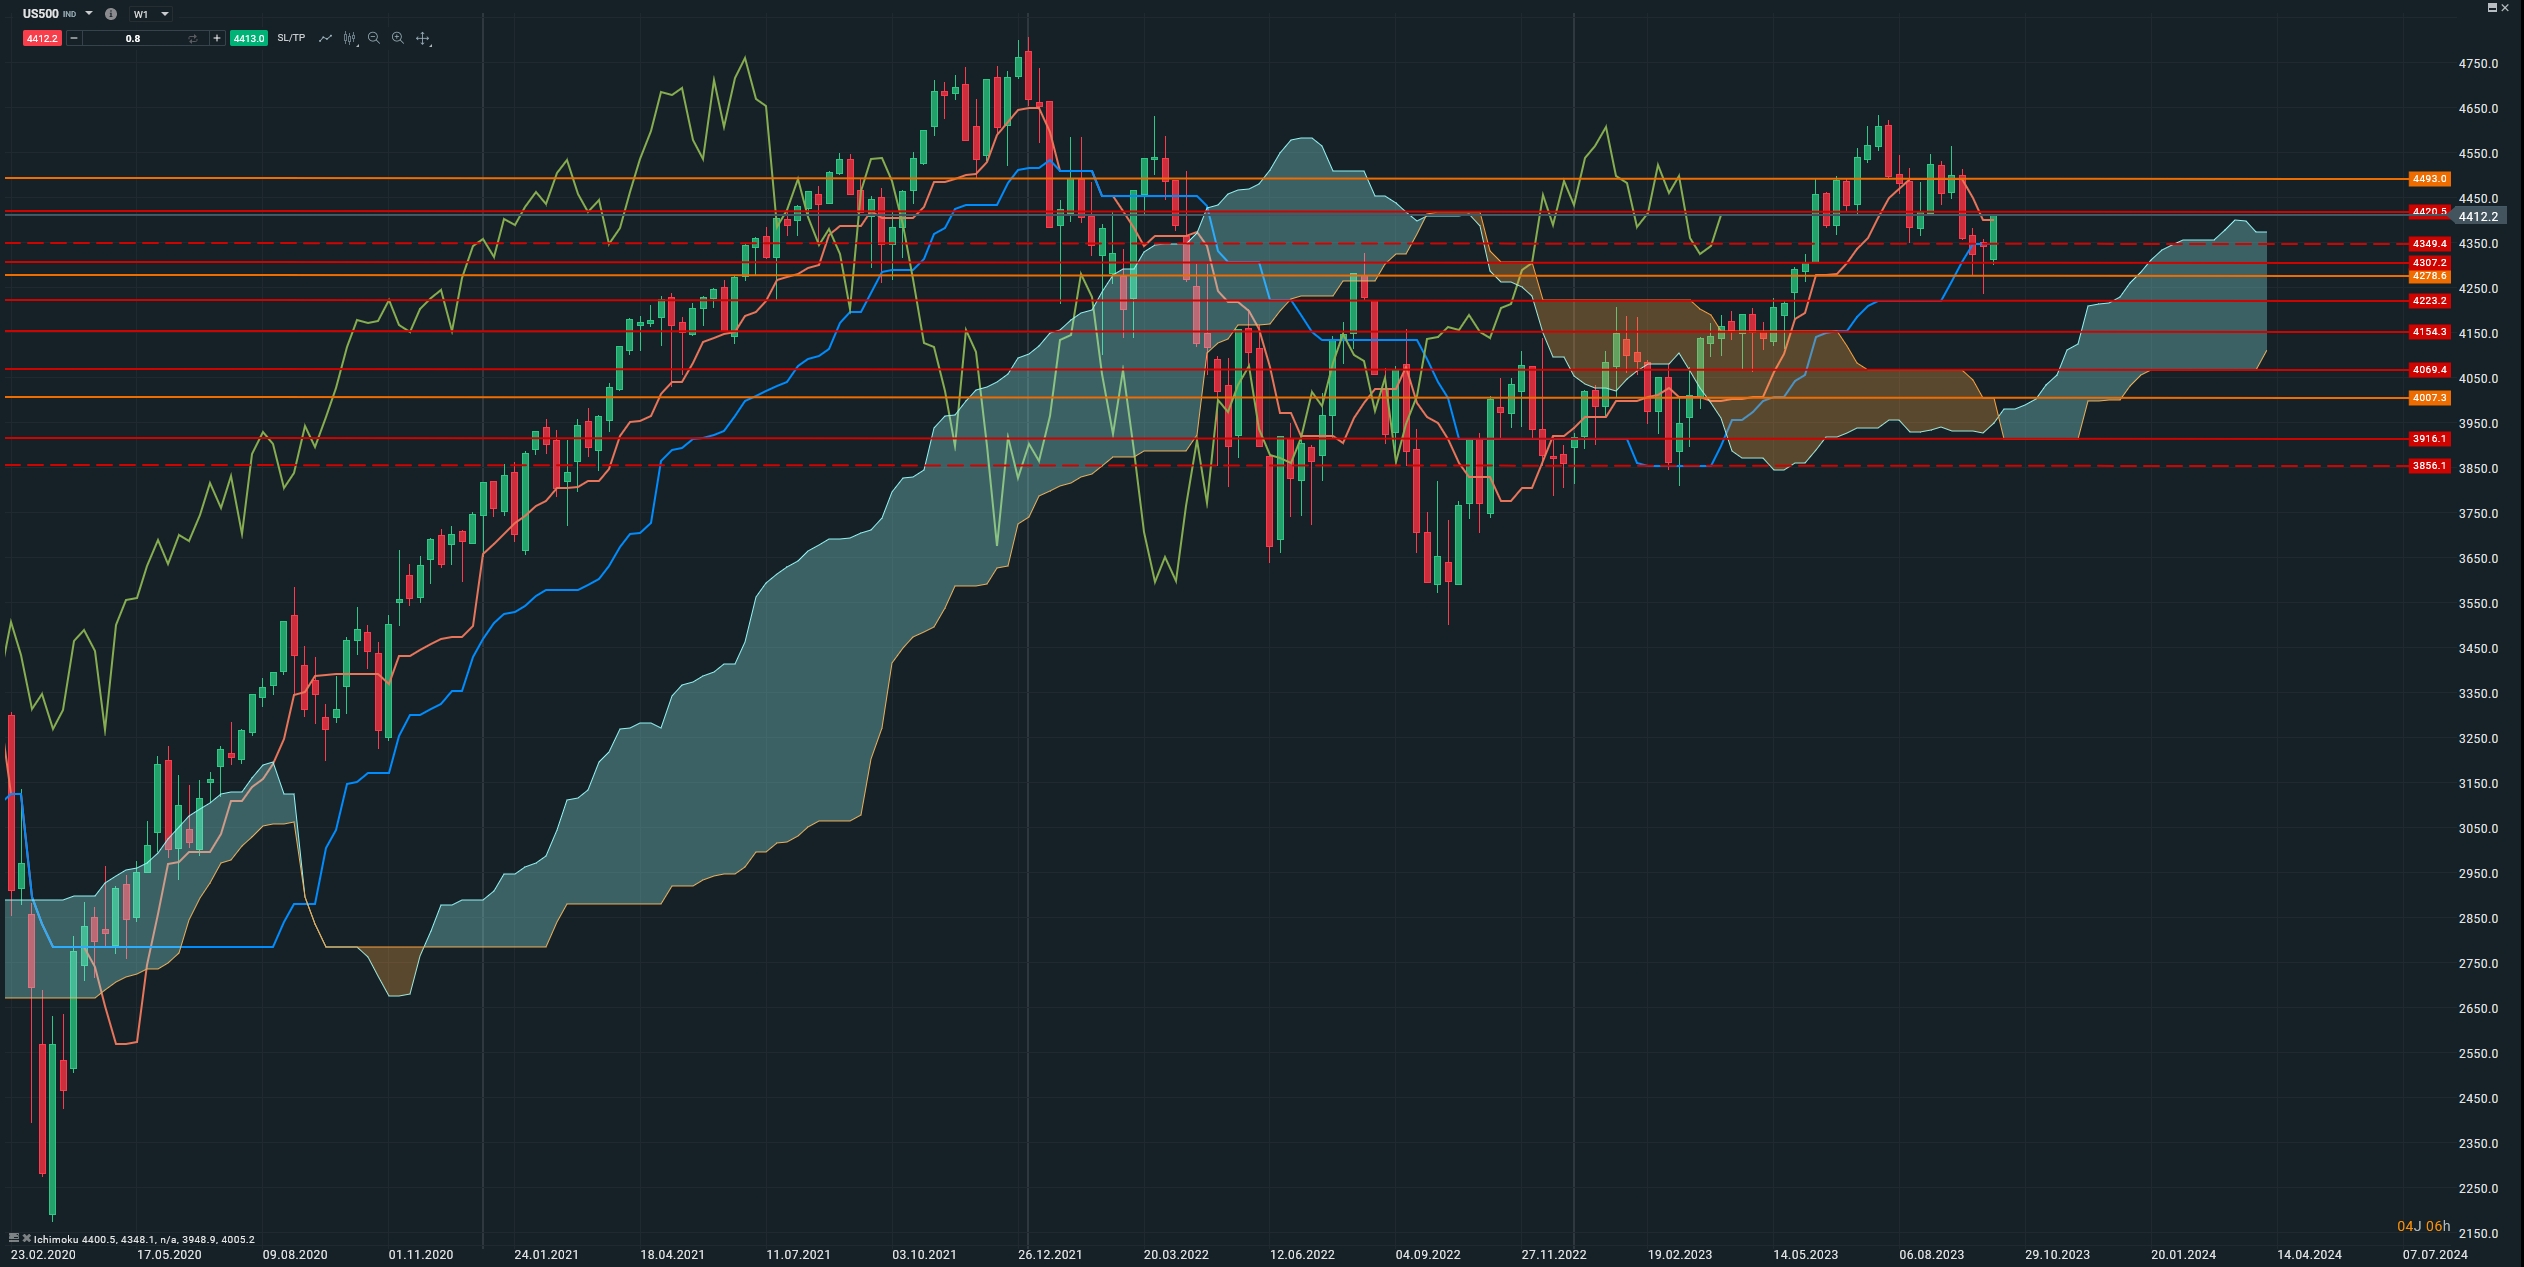The width and height of the screenshot is (2524, 1267).
Task: Select the orange 4493.0 price level label
Action: pos(2428,179)
